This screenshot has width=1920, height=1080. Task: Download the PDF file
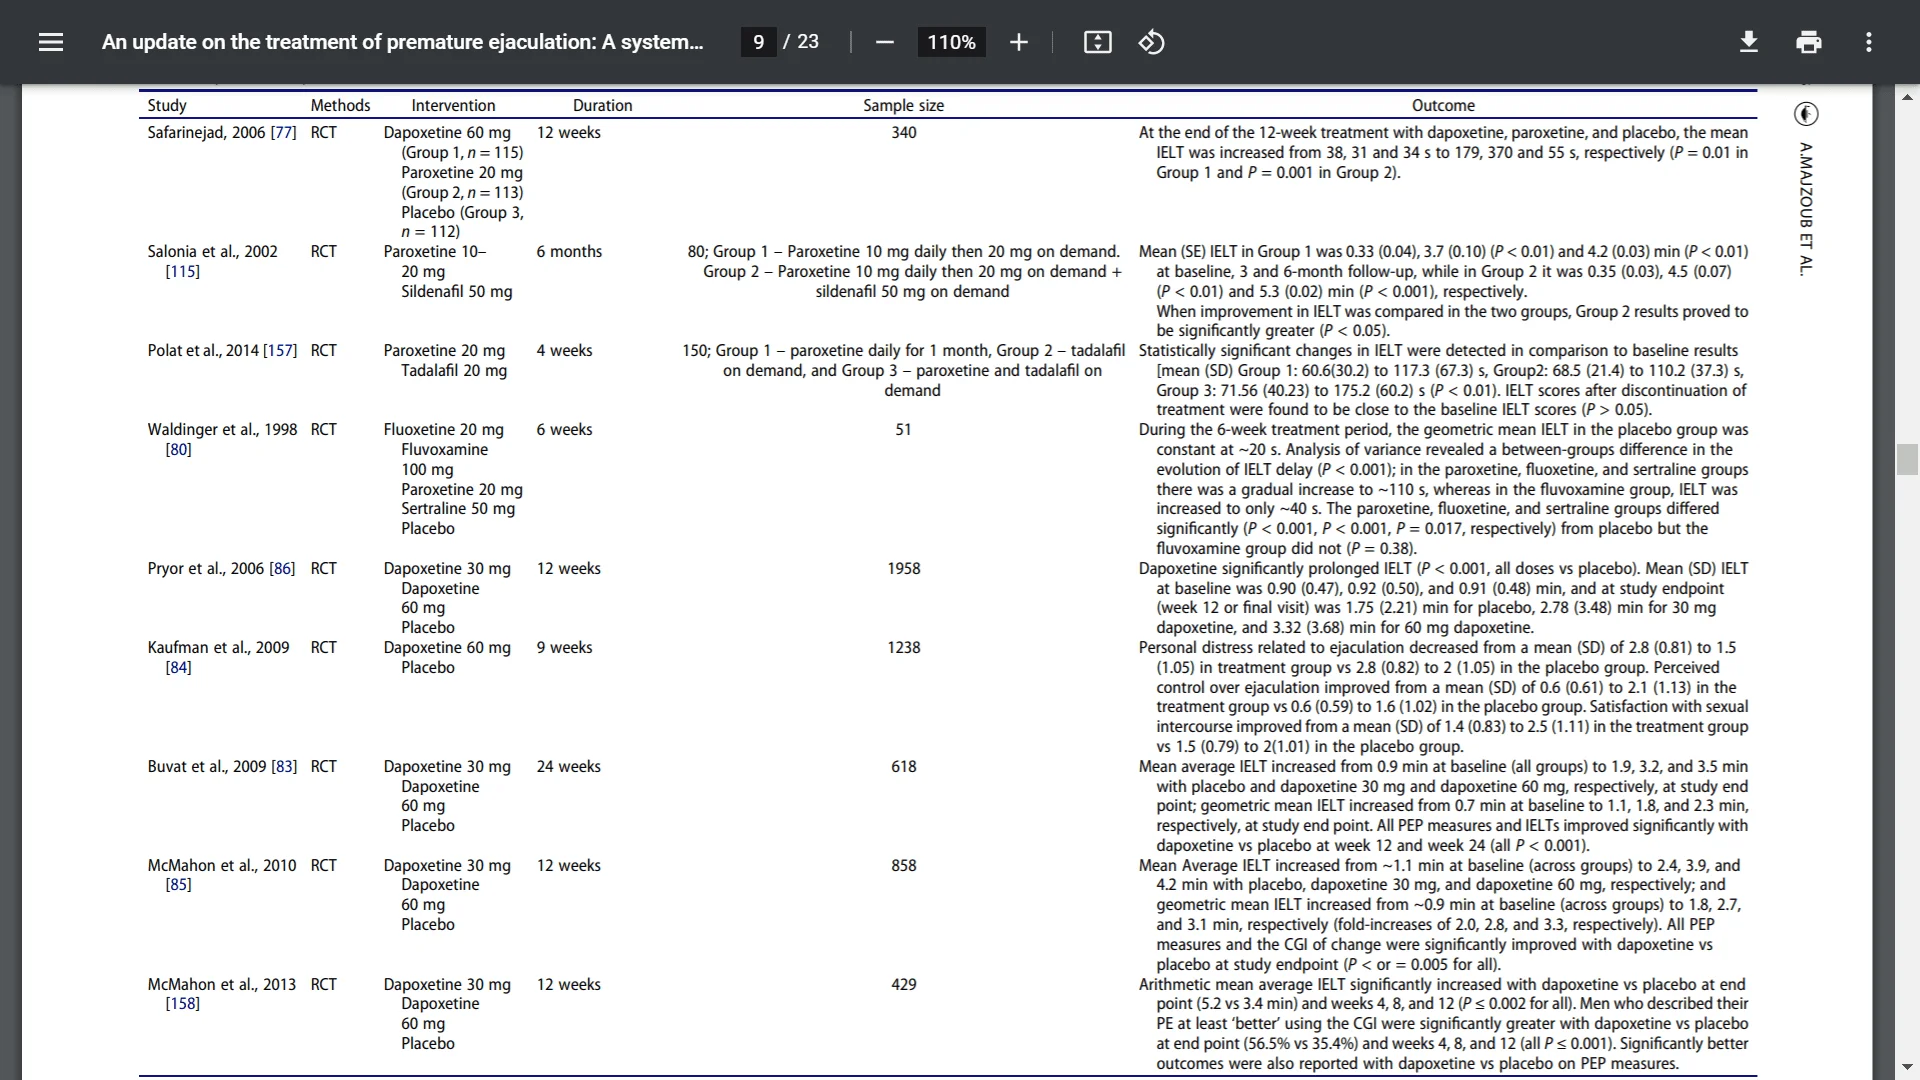click(1749, 42)
